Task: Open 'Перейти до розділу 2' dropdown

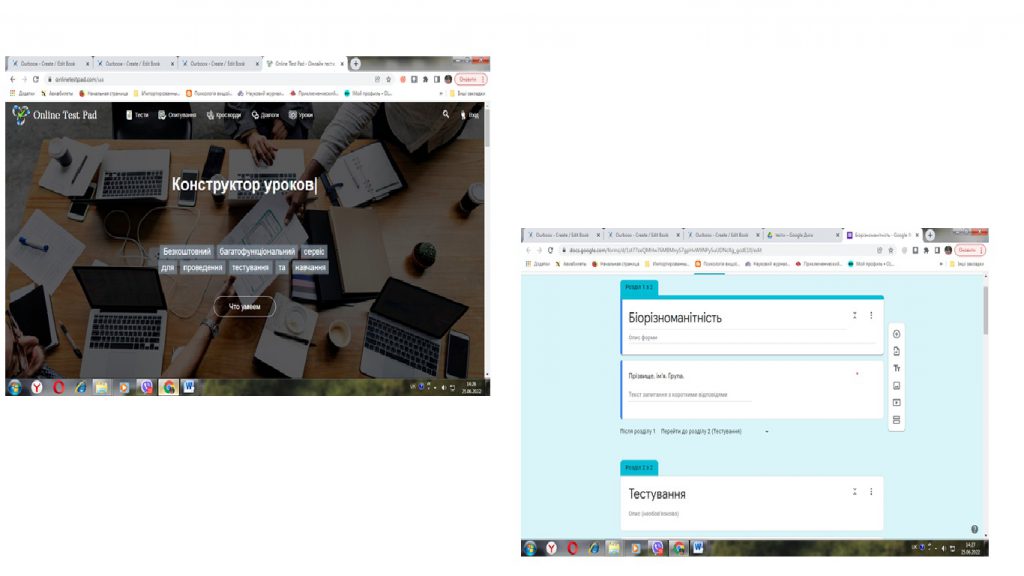Action: [766, 432]
